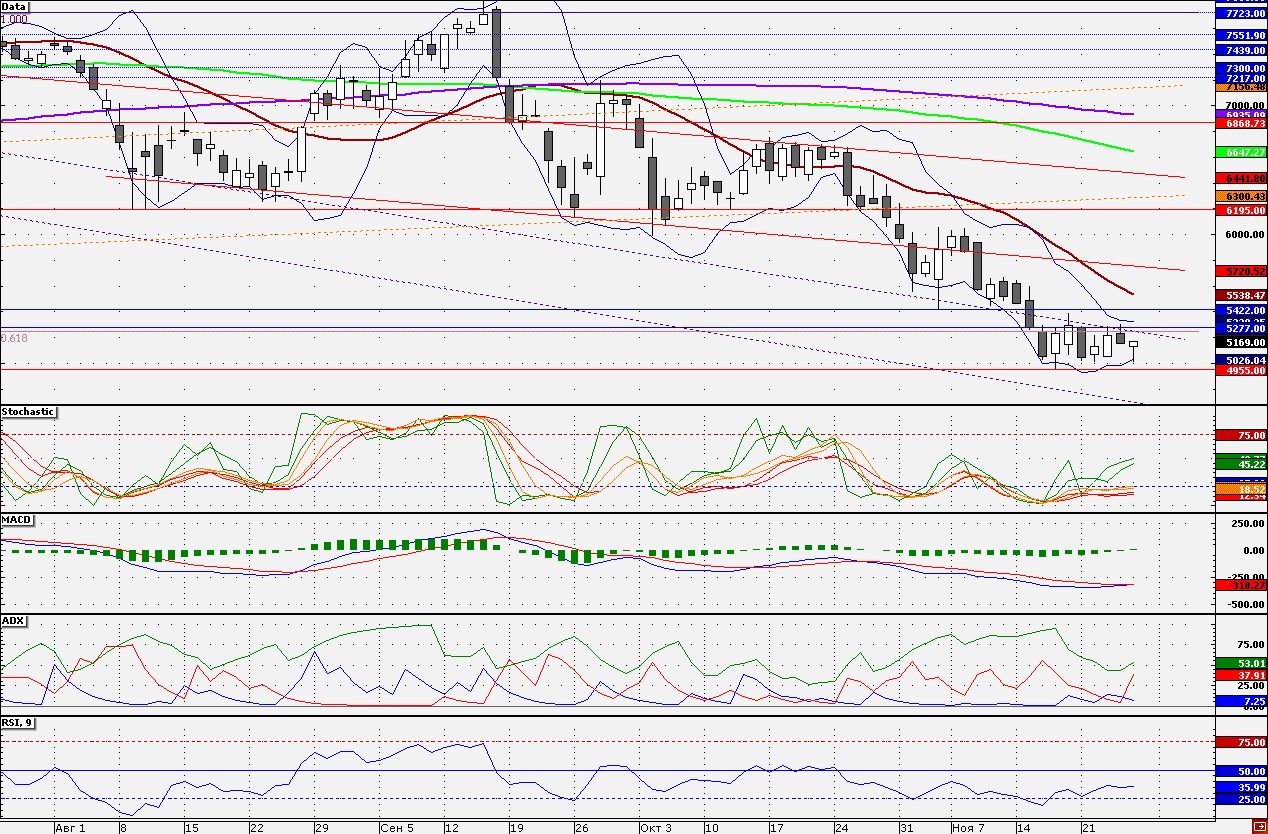Select the Stochastic panel label
1268x834 pixels.
click(28, 412)
